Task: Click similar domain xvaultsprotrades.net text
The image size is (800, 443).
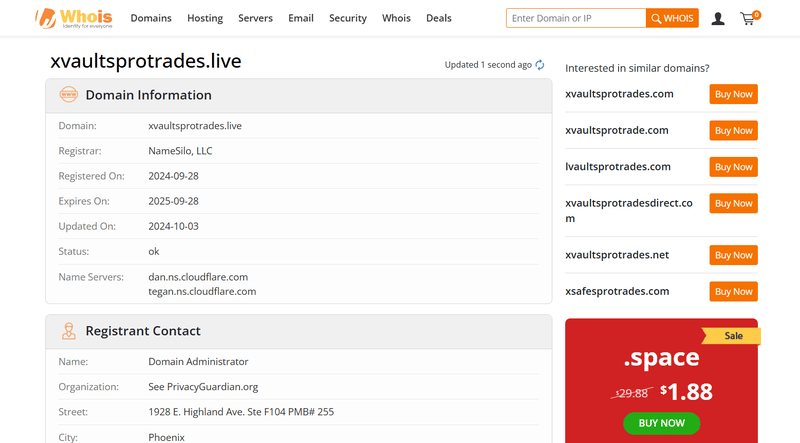Action: pos(617,255)
